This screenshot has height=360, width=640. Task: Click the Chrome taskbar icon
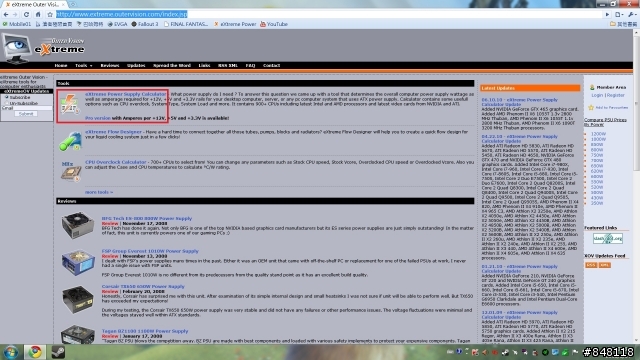(35, 352)
